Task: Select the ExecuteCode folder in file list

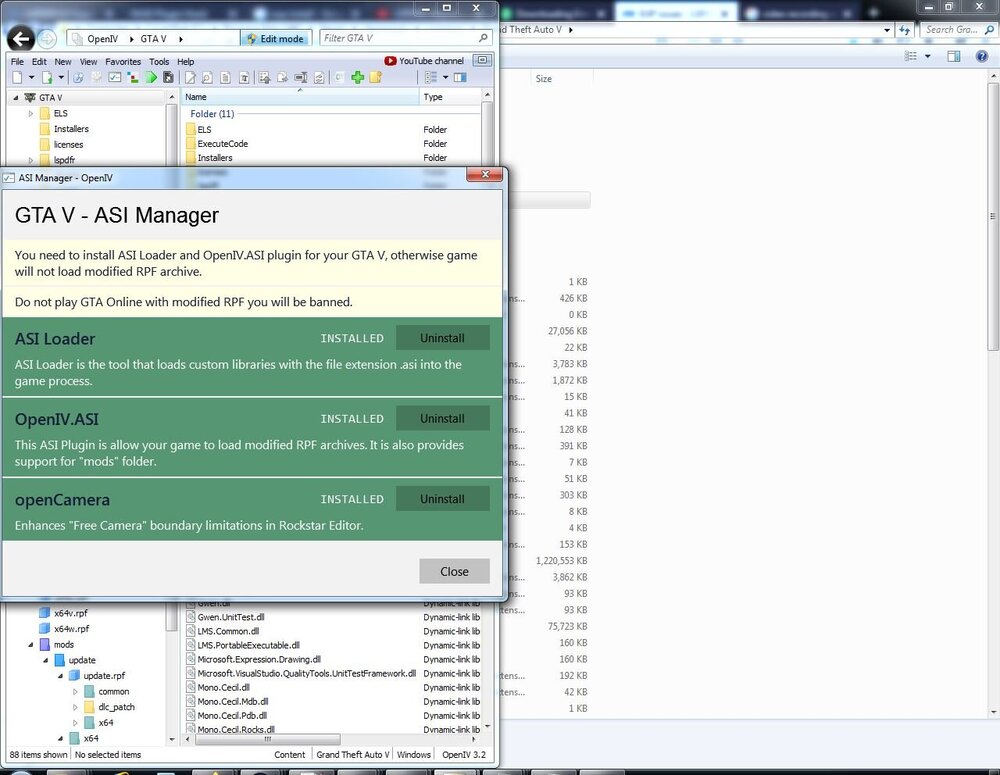Action: point(223,144)
